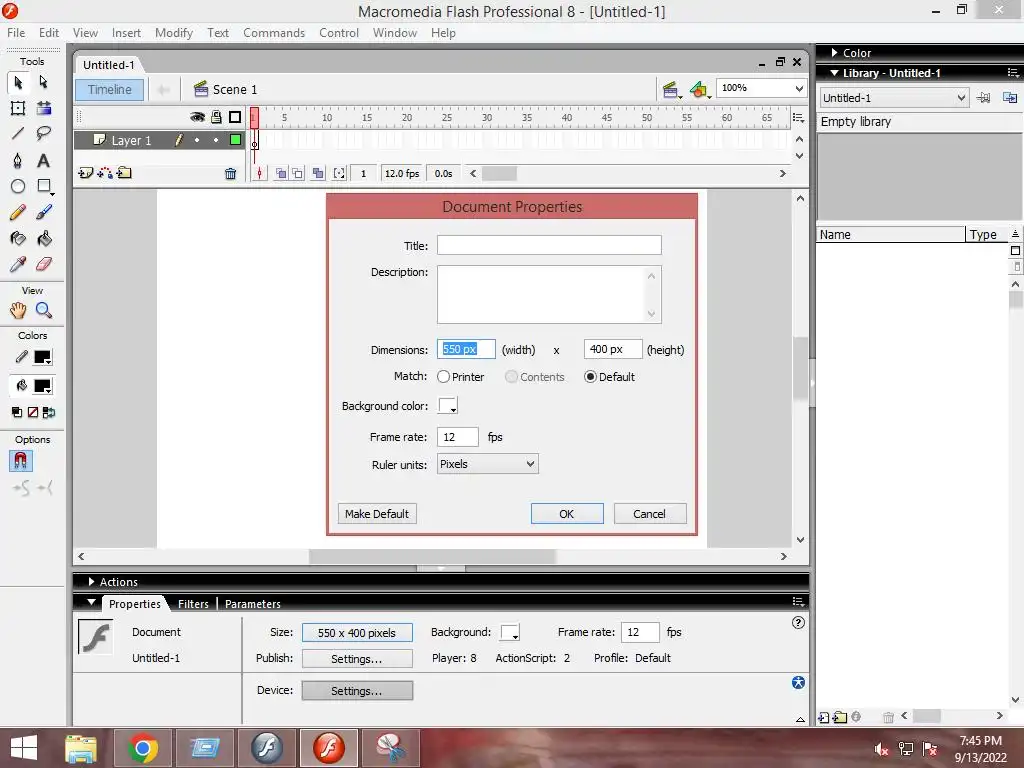Click the Edit Symbols icon
The width and height of the screenshot is (1024, 768).
(699, 89)
